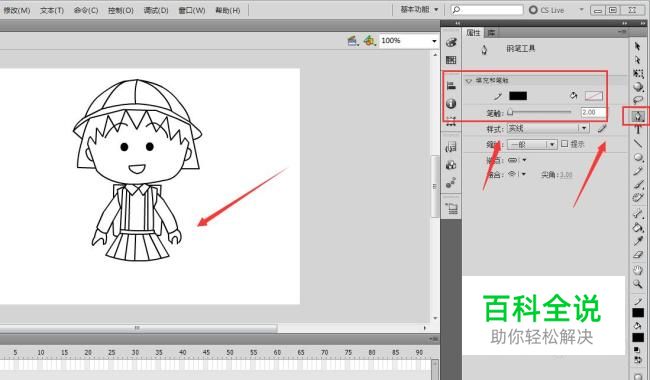This screenshot has width=650, height=380.
Task: Select the Eraser tool
Action: tap(638, 254)
